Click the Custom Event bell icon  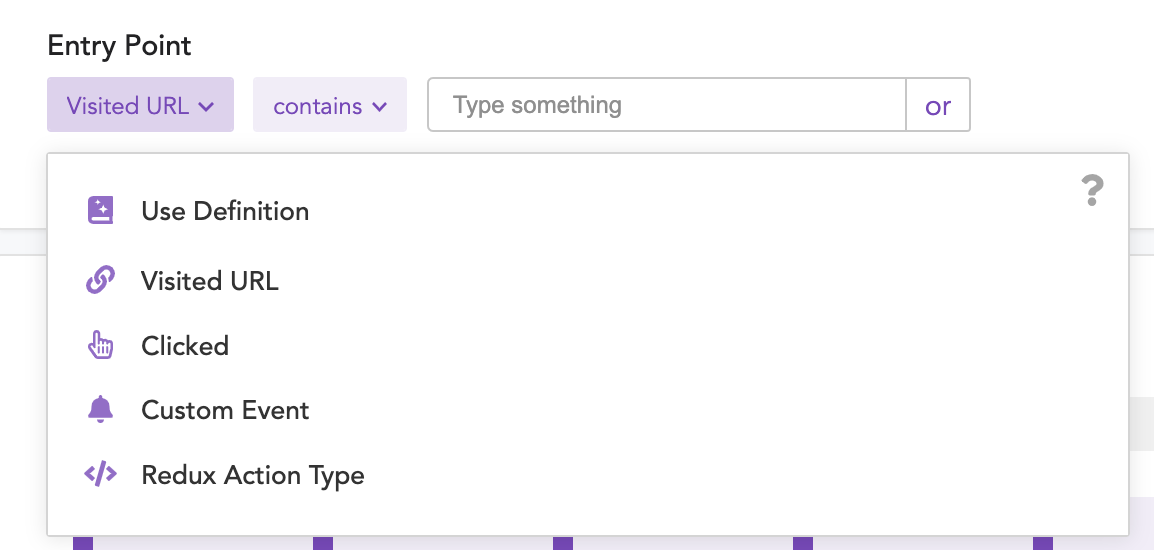pyautogui.click(x=100, y=410)
